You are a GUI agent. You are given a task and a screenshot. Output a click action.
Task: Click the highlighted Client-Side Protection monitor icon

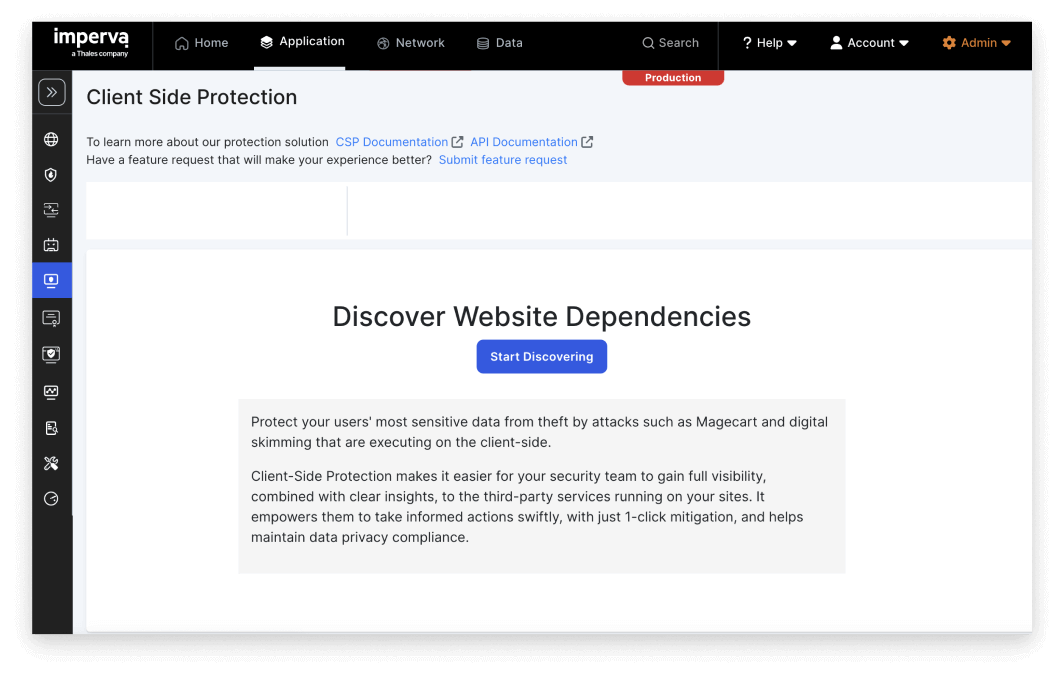pyautogui.click(x=51, y=280)
